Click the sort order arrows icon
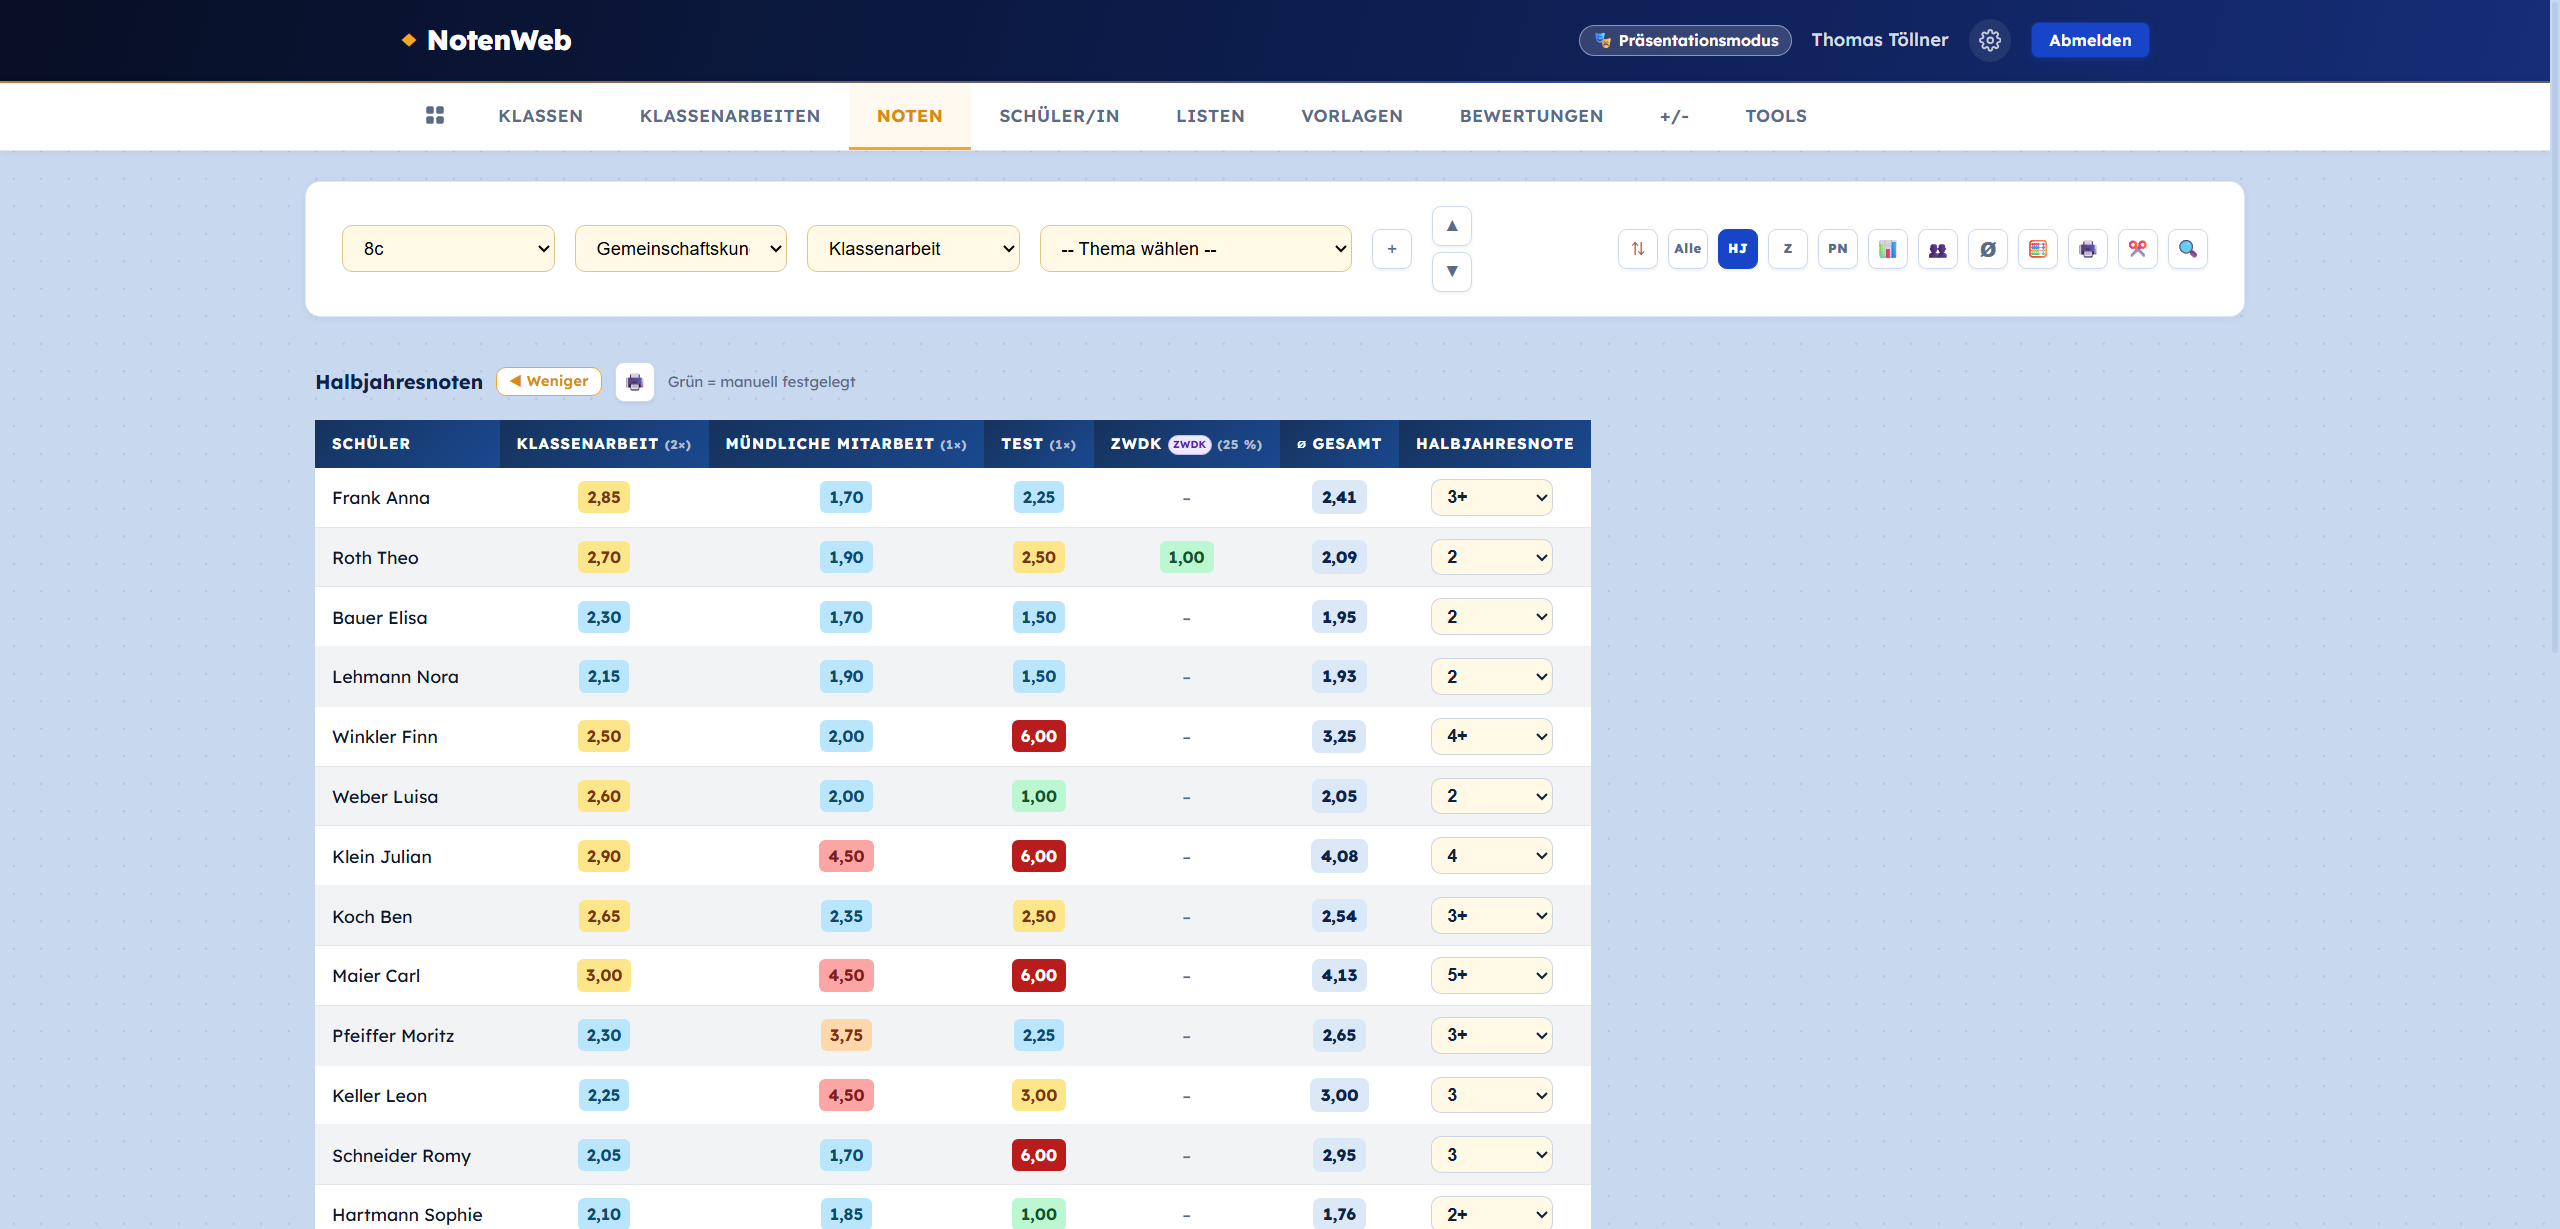This screenshot has width=2560, height=1229. click(1637, 249)
